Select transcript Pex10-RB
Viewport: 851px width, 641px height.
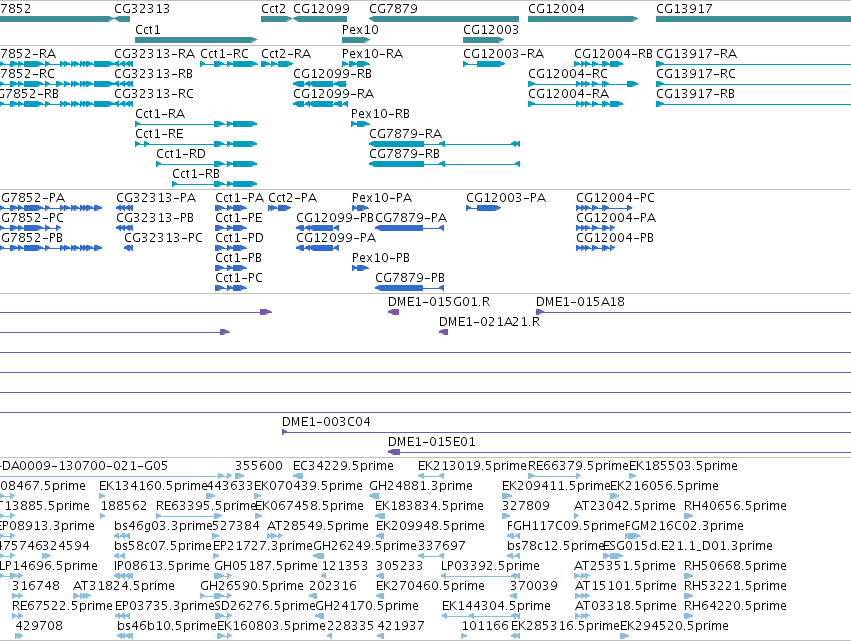click(x=360, y=124)
